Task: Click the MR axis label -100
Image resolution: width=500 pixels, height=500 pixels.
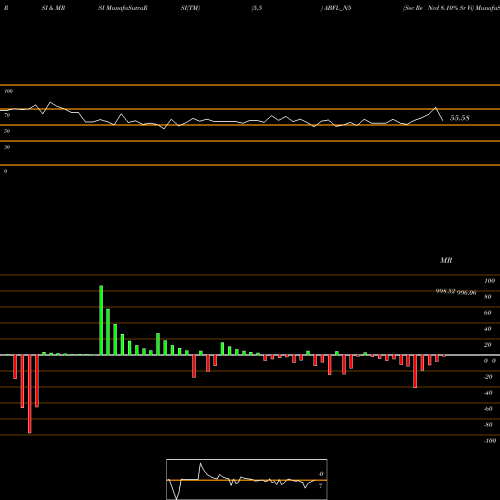Action: tap(490, 441)
